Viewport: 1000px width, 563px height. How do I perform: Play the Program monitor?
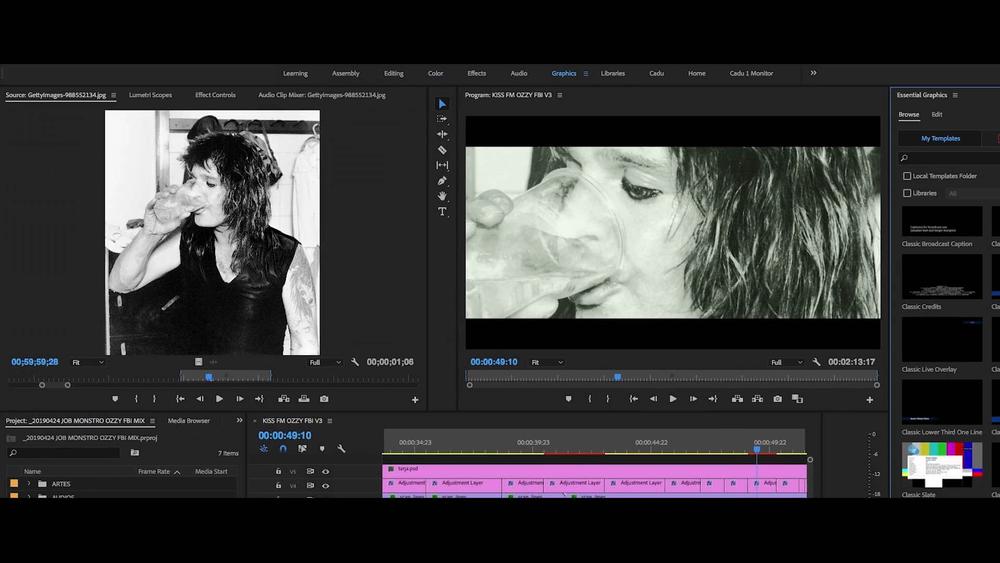click(x=673, y=399)
